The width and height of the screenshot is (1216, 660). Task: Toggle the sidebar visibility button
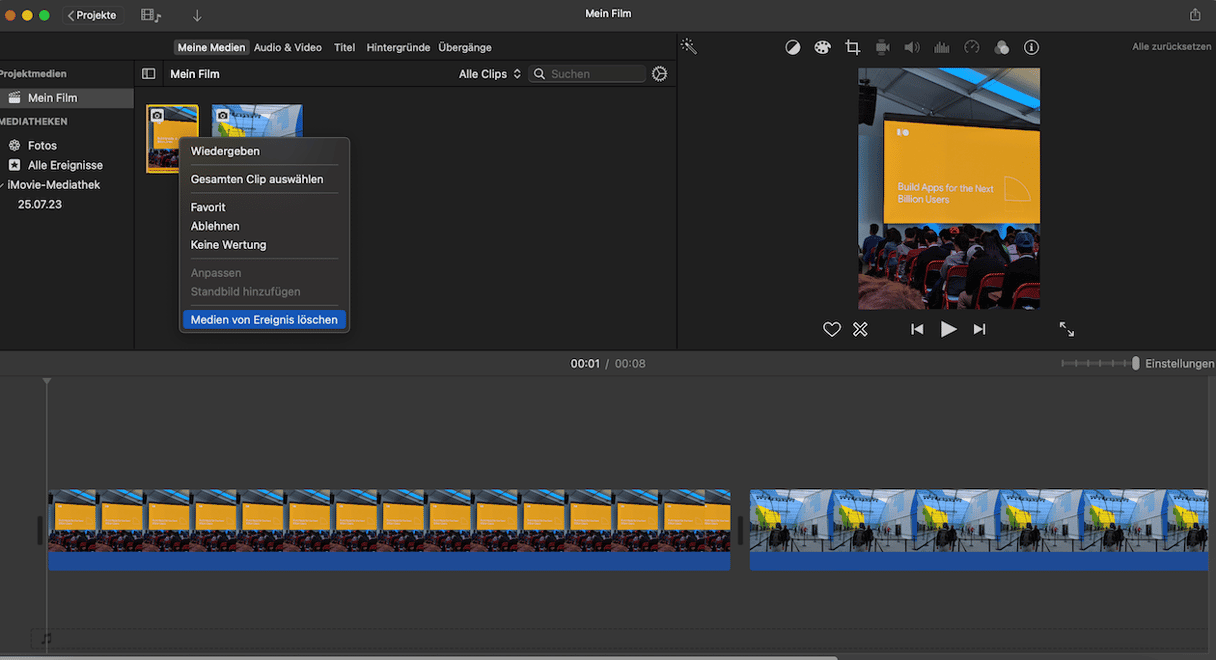coord(149,74)
